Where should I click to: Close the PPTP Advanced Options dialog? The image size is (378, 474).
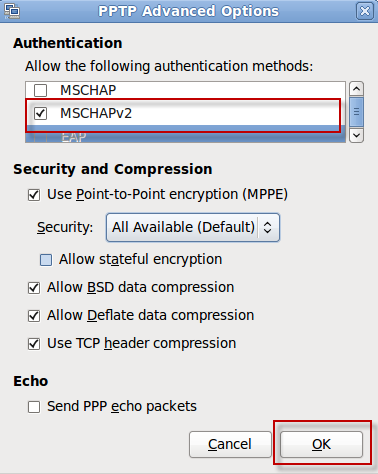coord(365,11)
